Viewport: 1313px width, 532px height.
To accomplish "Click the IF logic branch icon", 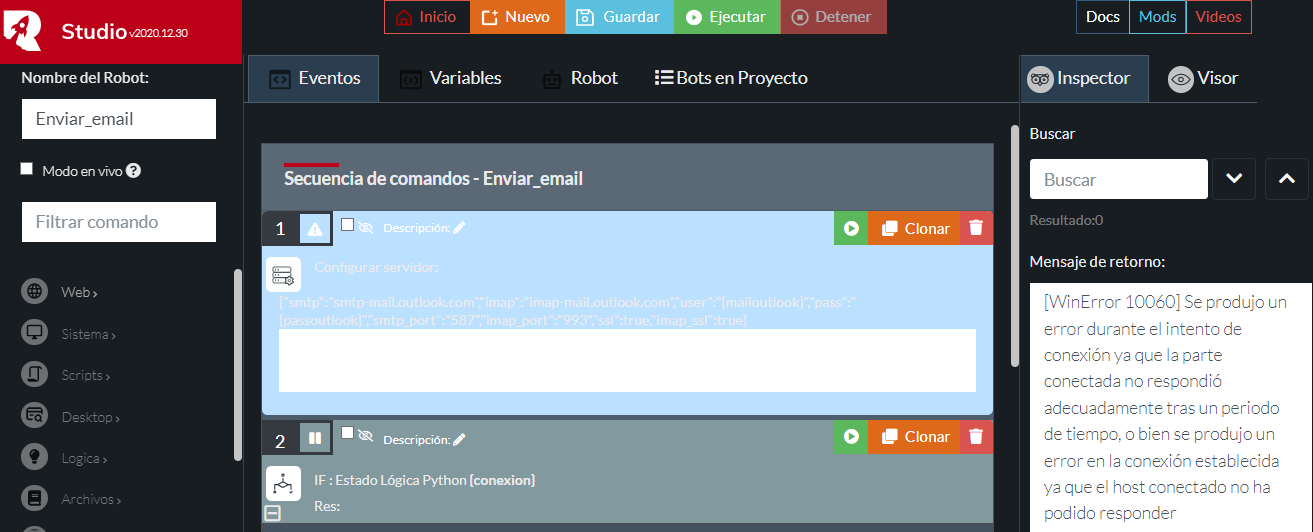I will [283, 484].
